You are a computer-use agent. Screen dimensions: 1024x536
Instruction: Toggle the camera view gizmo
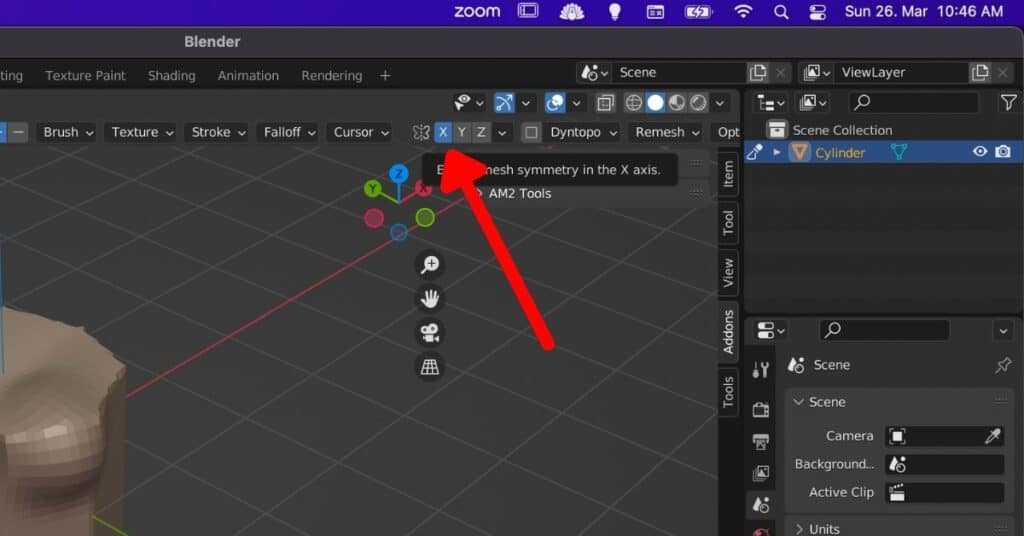(x=430, y=332)
